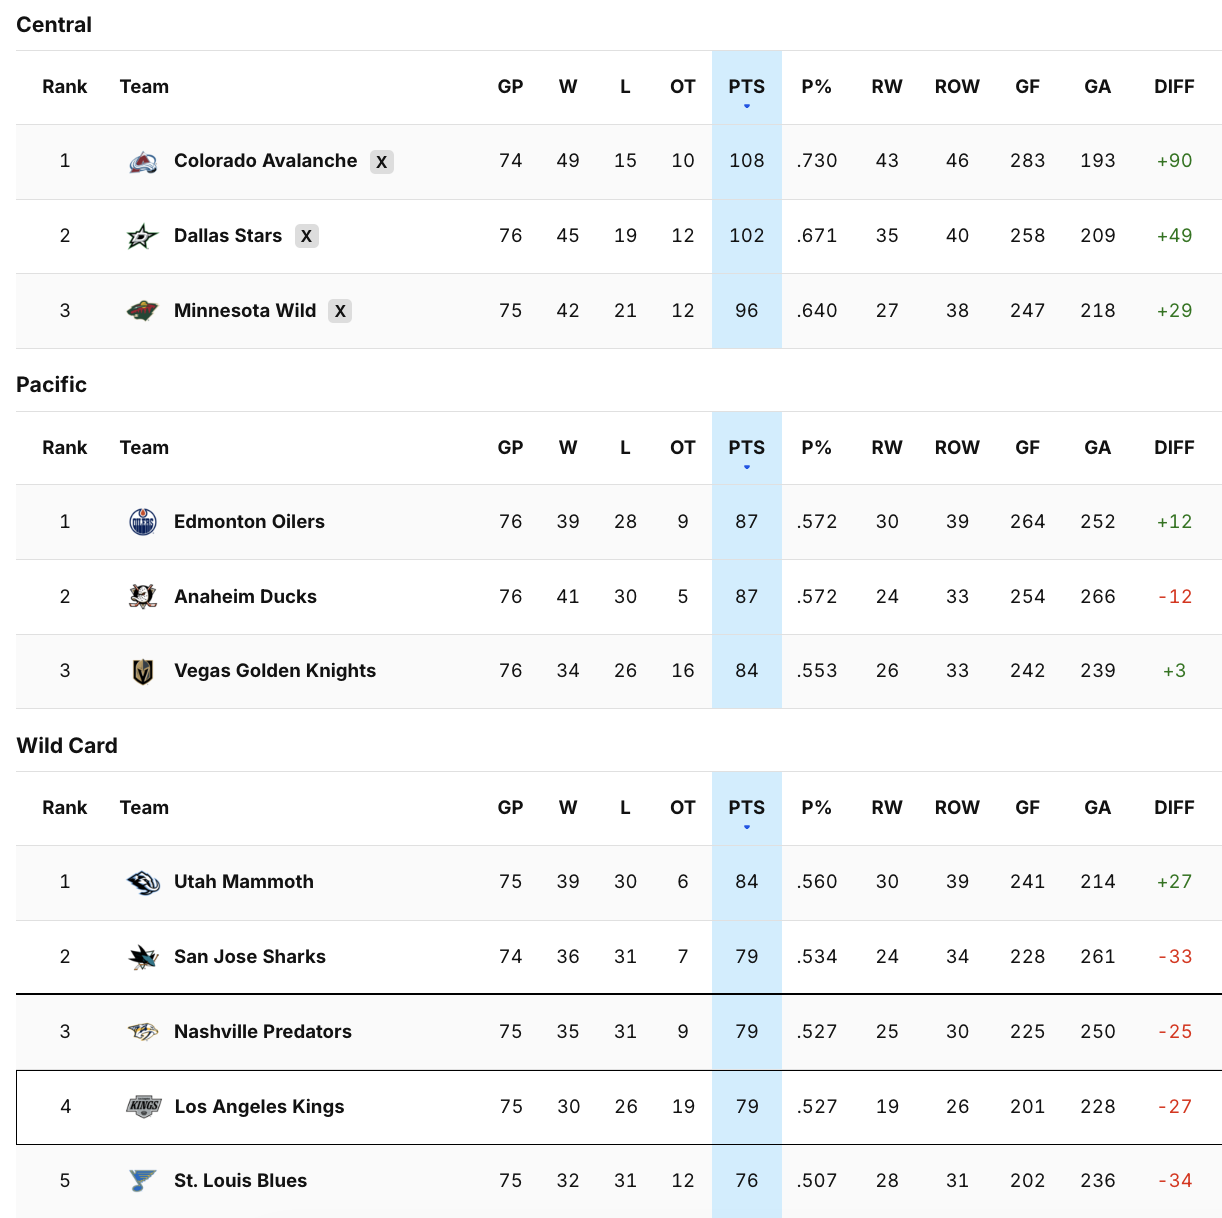Click the PTS sort arrow in Wild Card standings
This screenshot has width=1222, height=1218.
746,824
